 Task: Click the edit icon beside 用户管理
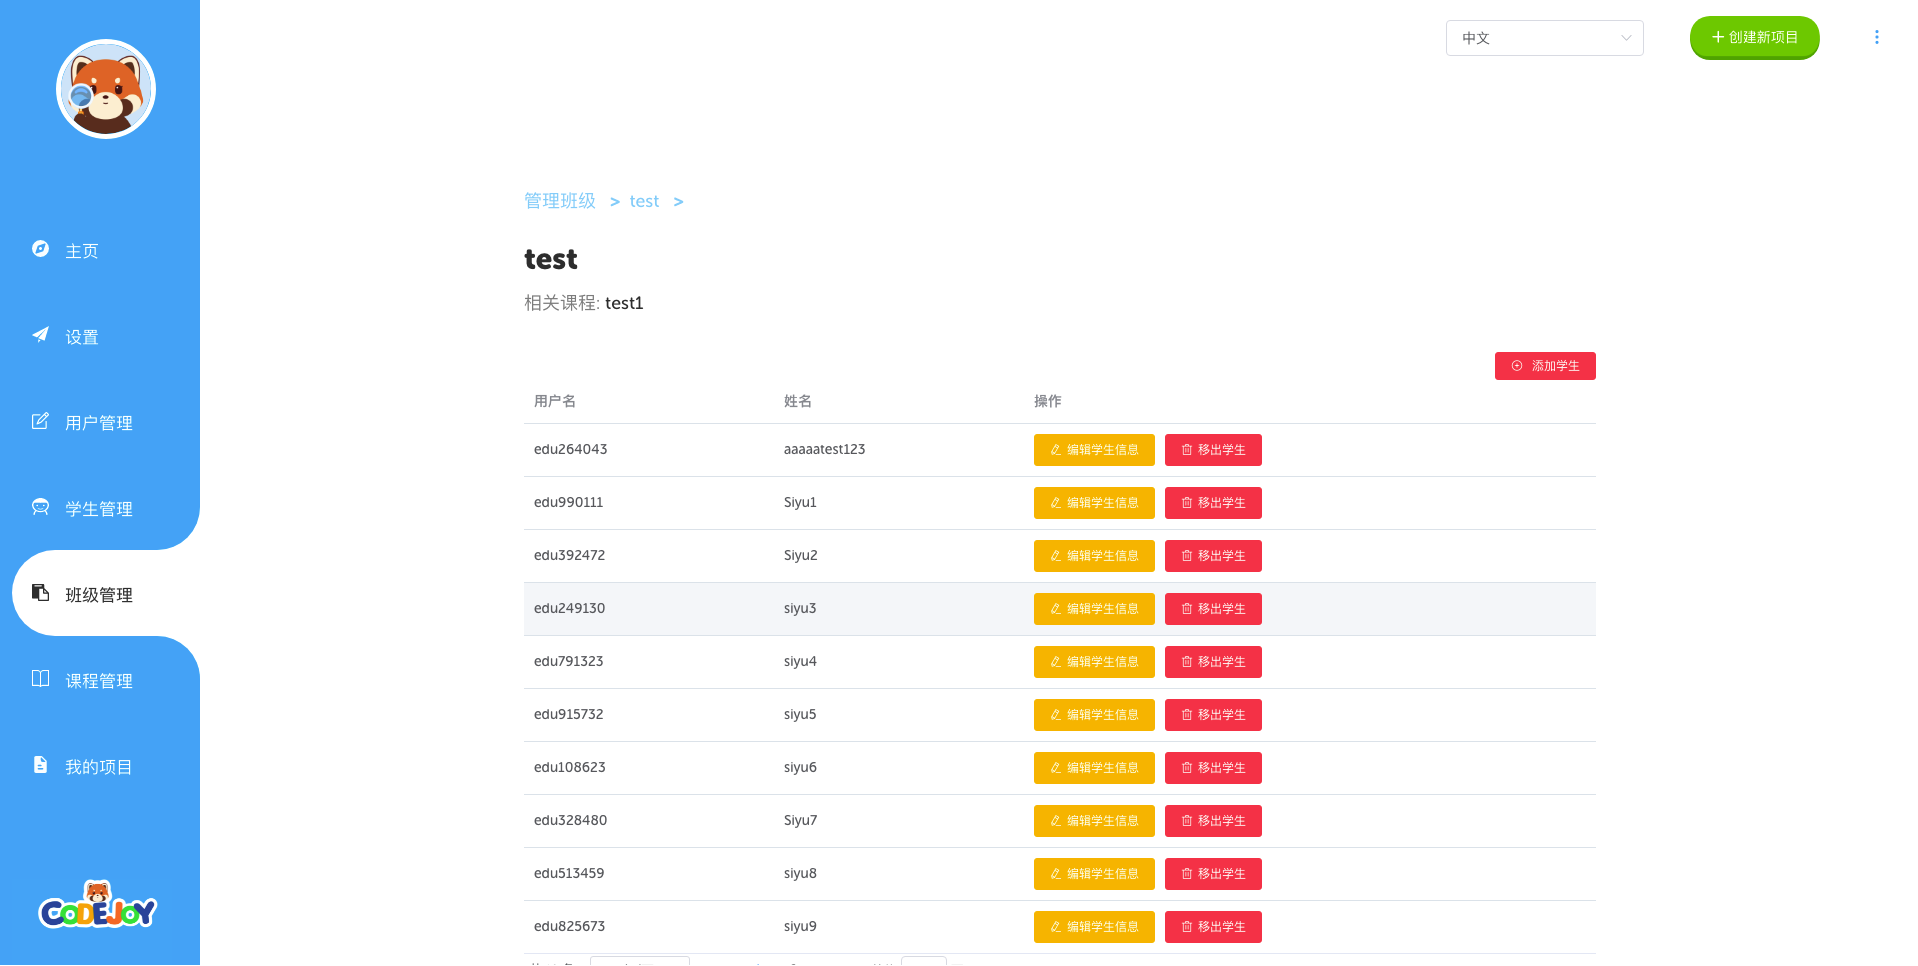point(40,421)
